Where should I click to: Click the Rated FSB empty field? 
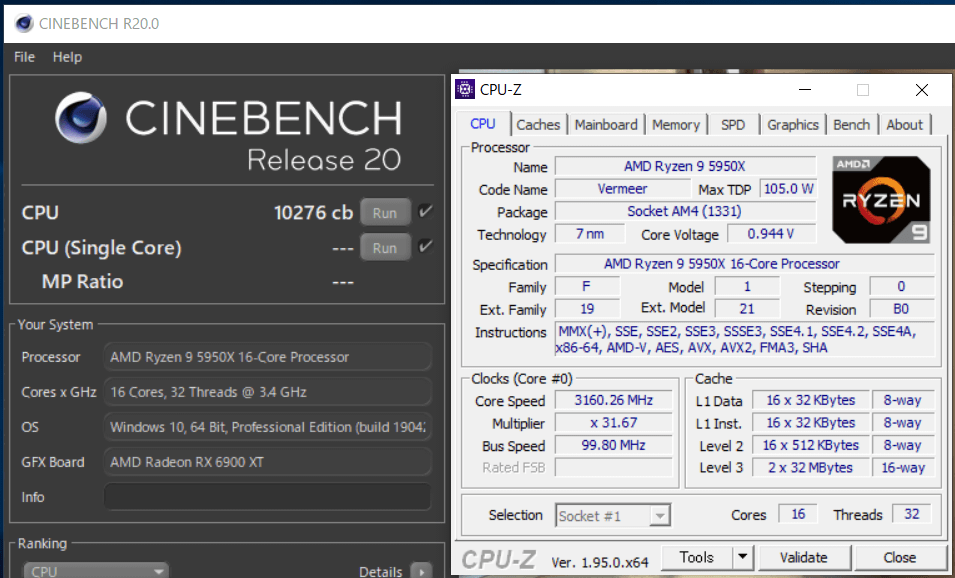click(x=613, y=468)
